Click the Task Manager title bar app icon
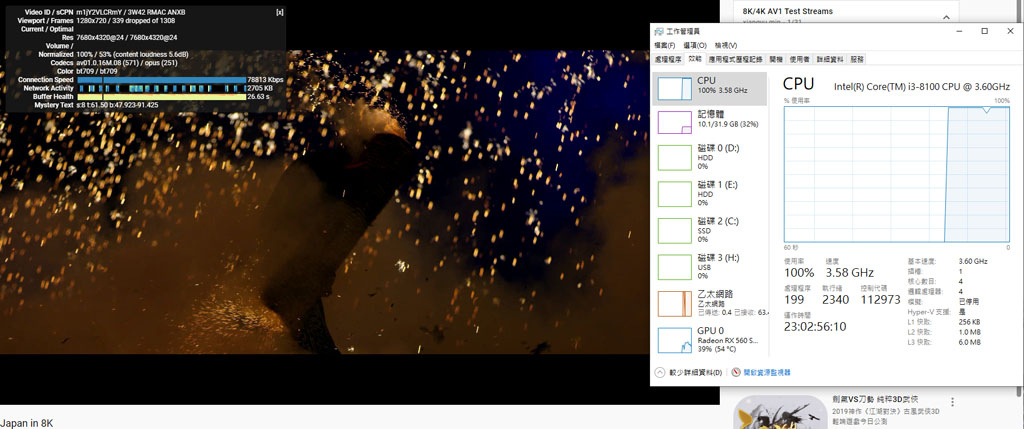This screenshot has width=1024, height=429. (658, 32)
